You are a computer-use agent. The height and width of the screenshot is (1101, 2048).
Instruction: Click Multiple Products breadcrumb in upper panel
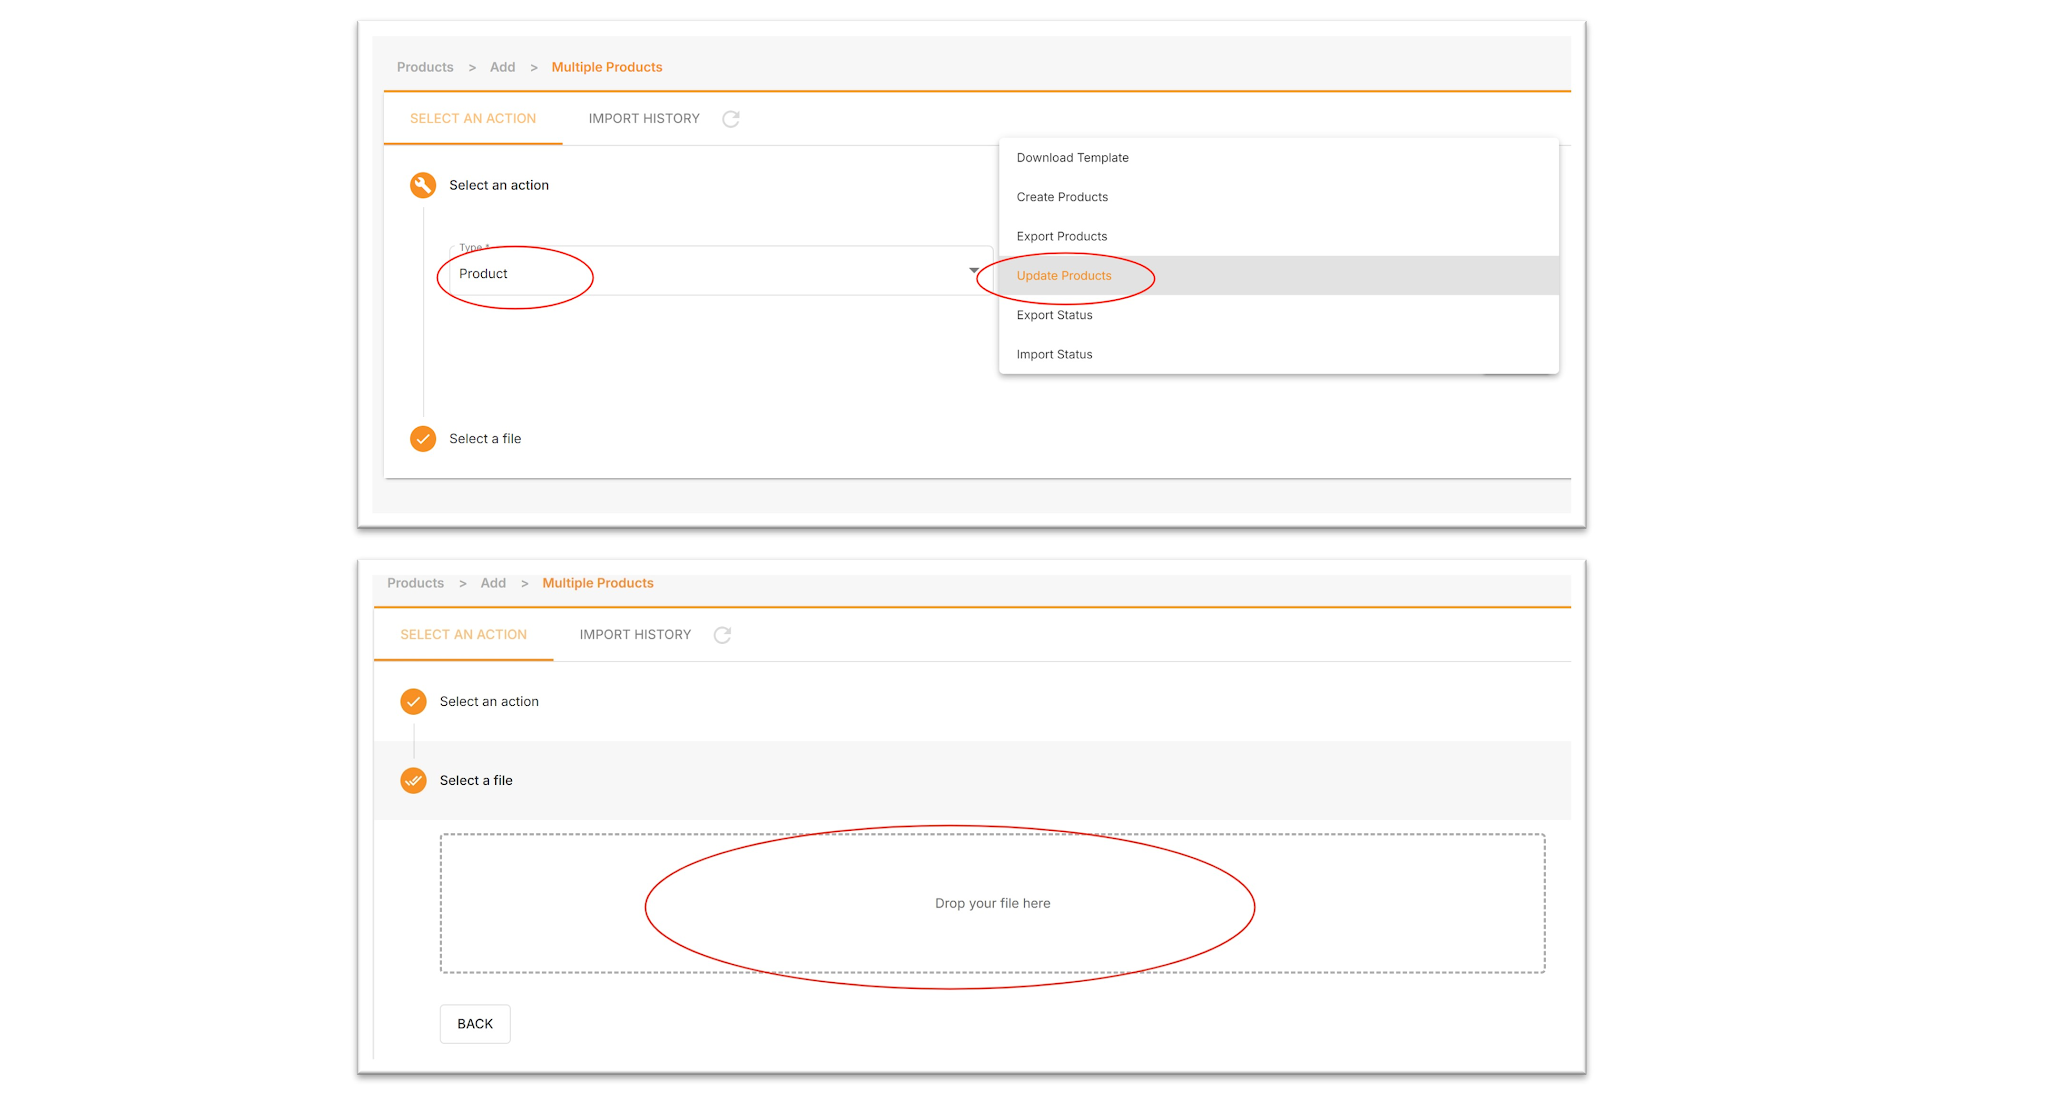coord(607,67)
